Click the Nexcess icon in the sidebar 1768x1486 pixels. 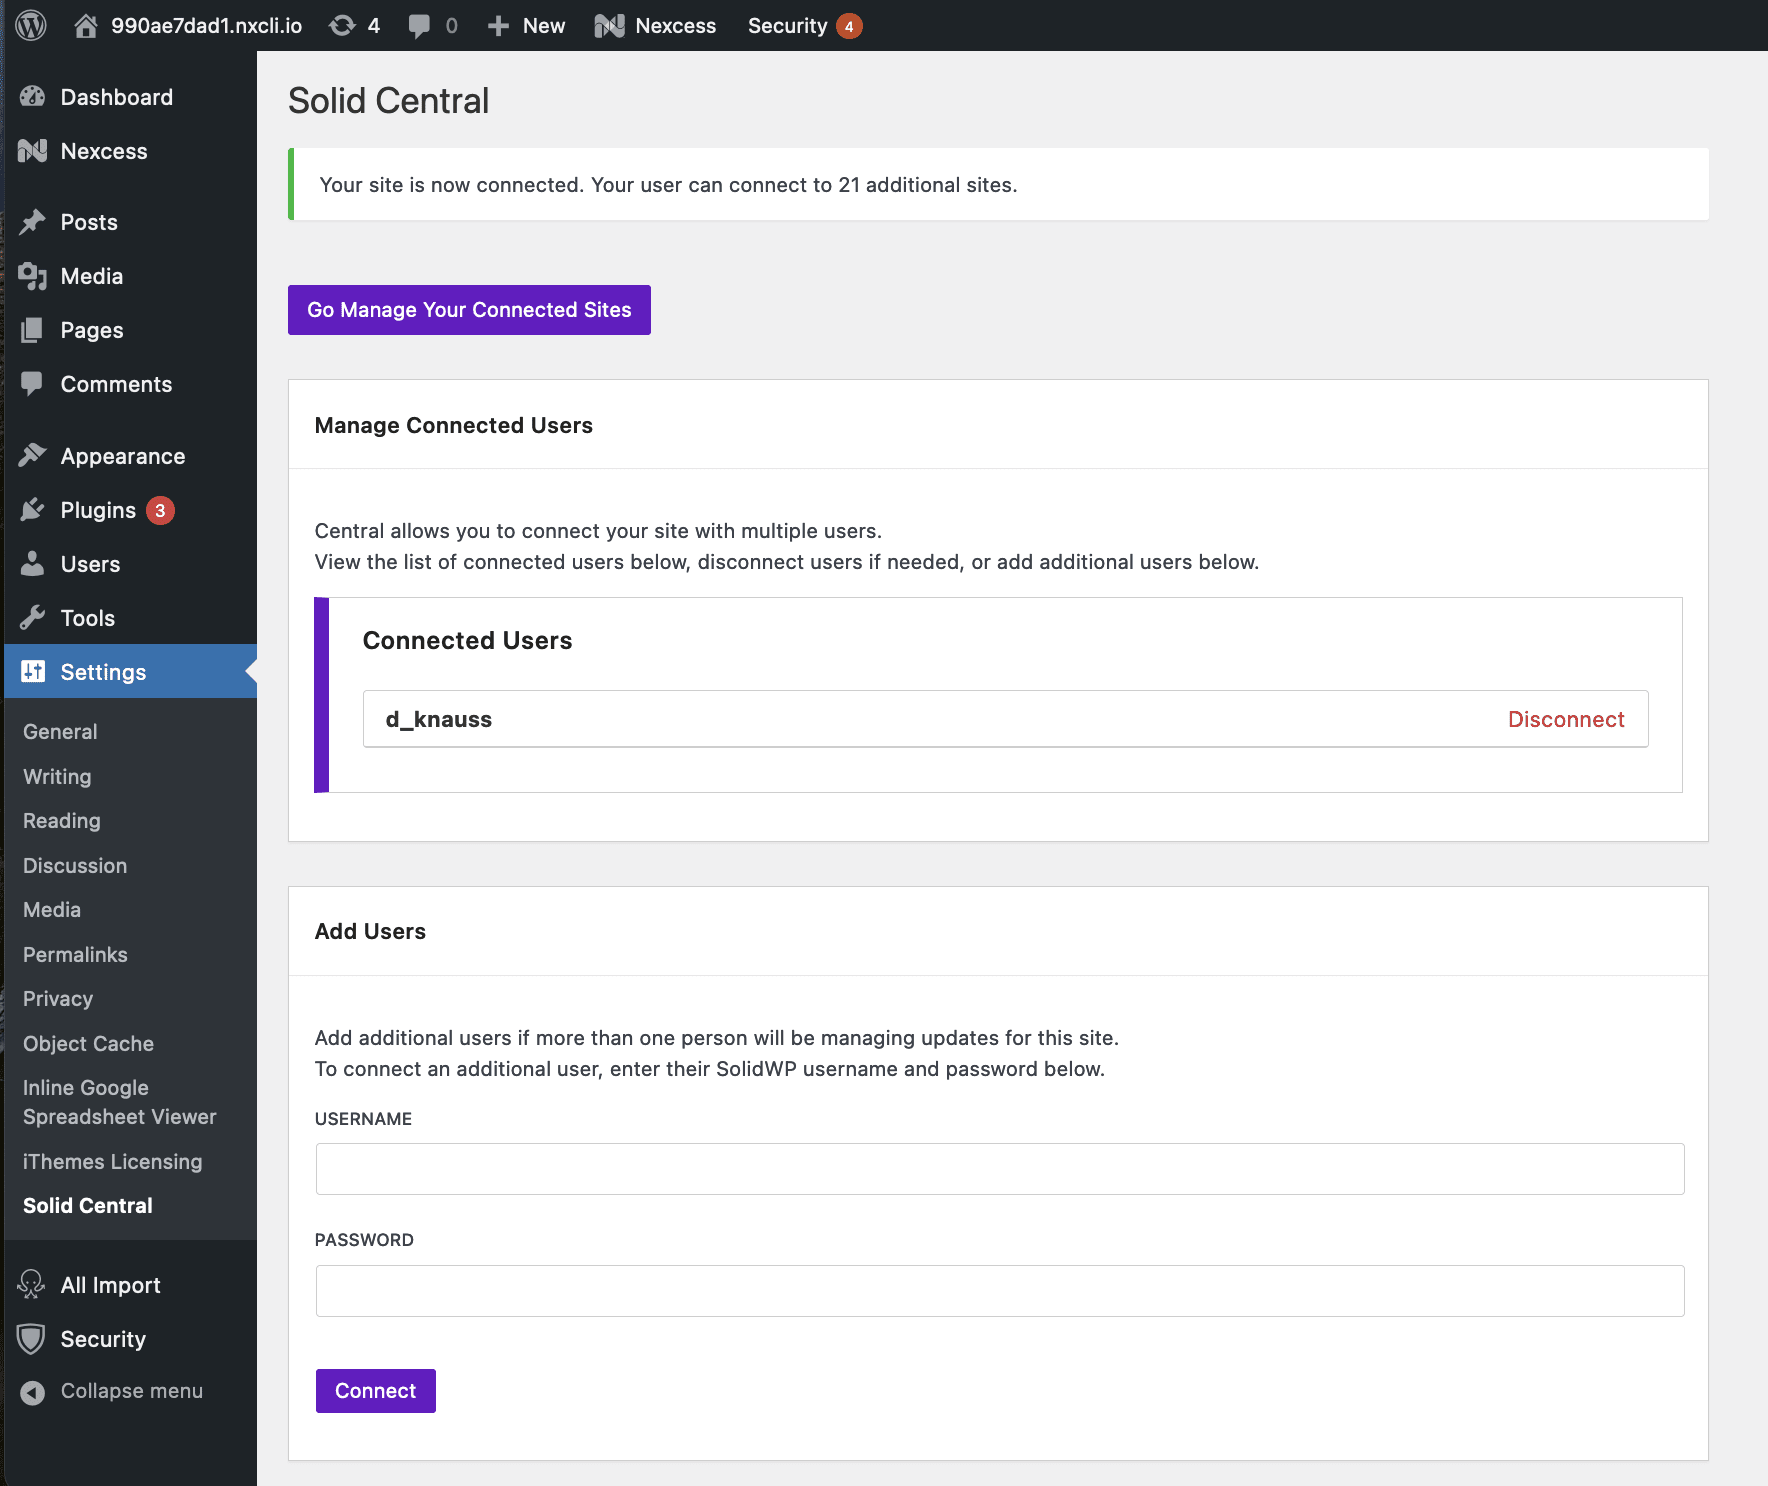pyautogui.click(x=32, y=151)
